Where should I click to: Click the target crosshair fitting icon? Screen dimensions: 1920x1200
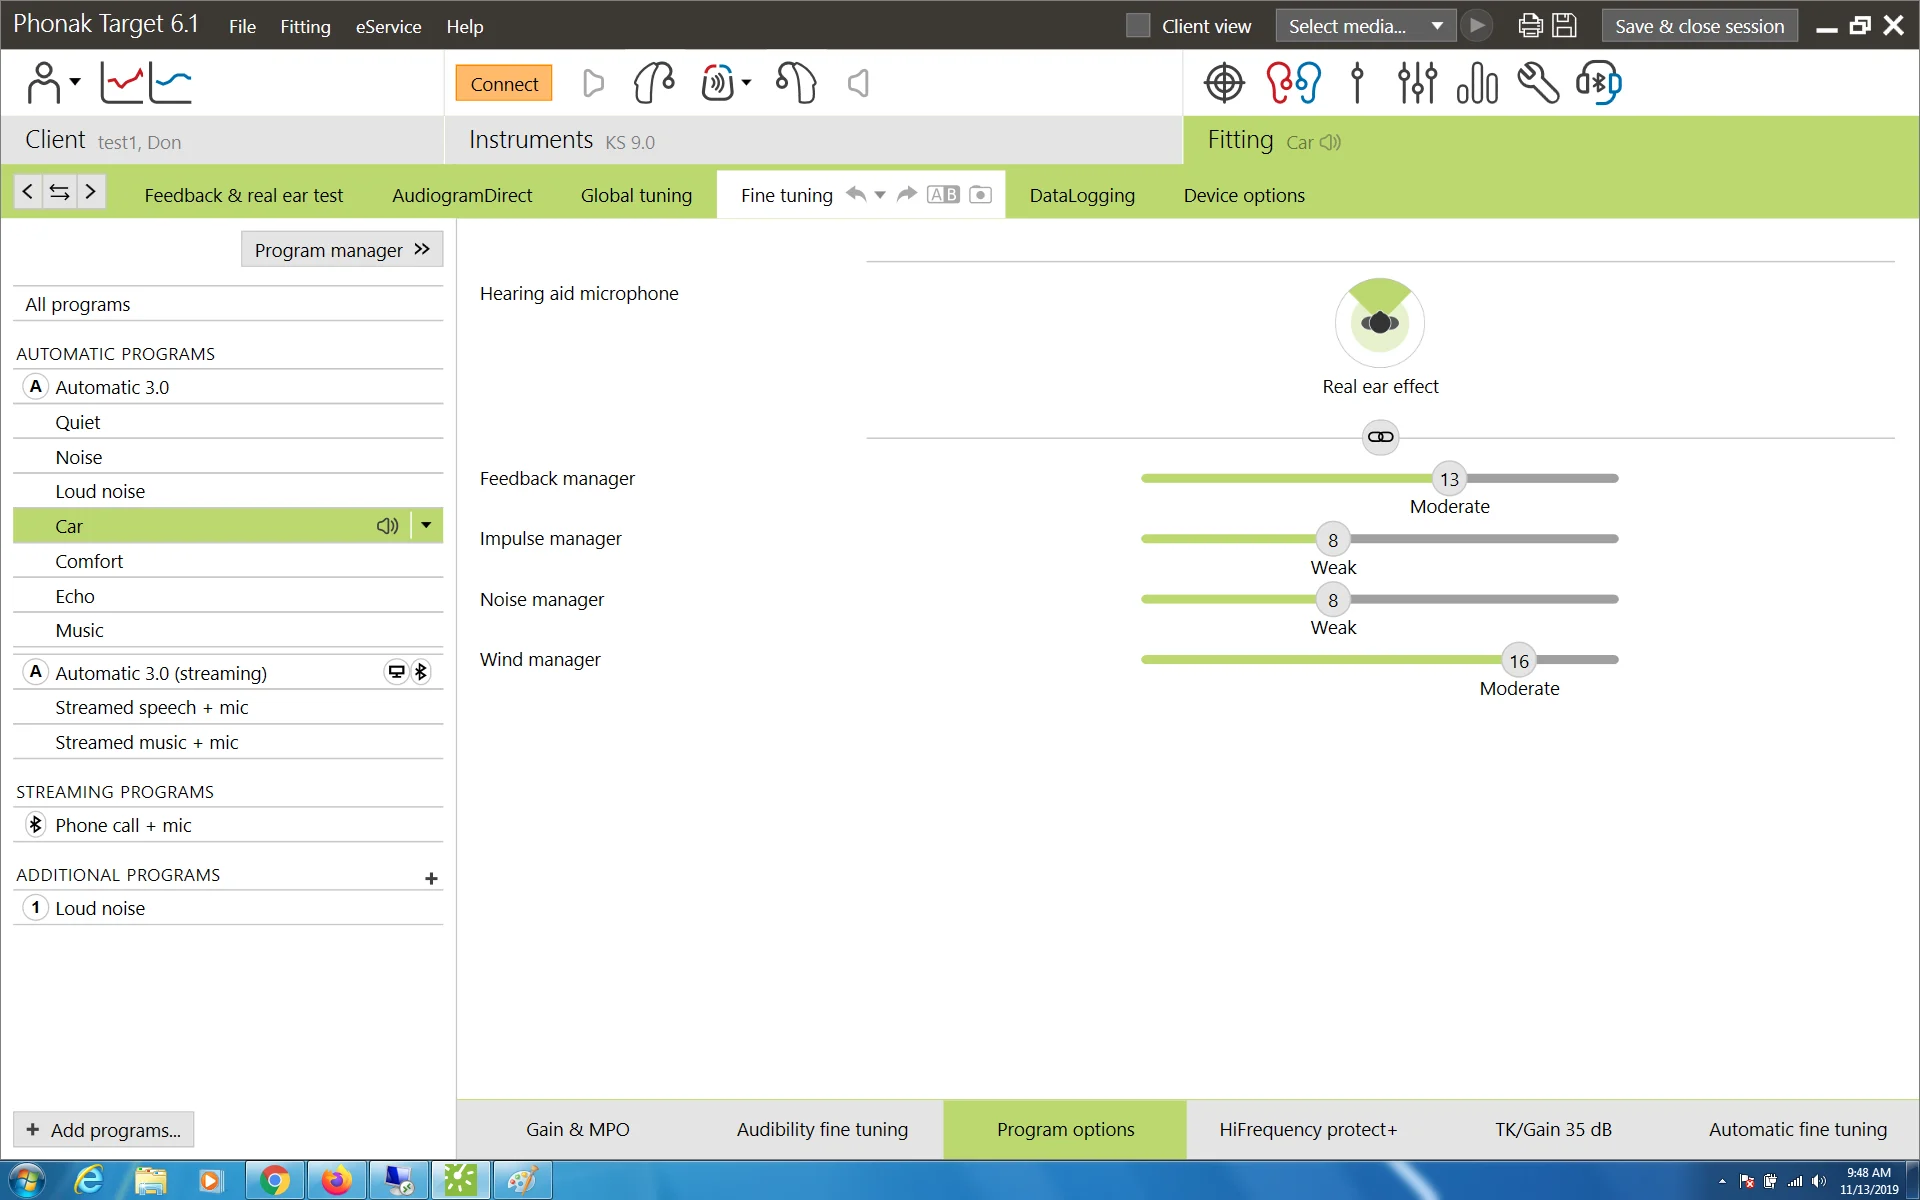click(1224, 83)
